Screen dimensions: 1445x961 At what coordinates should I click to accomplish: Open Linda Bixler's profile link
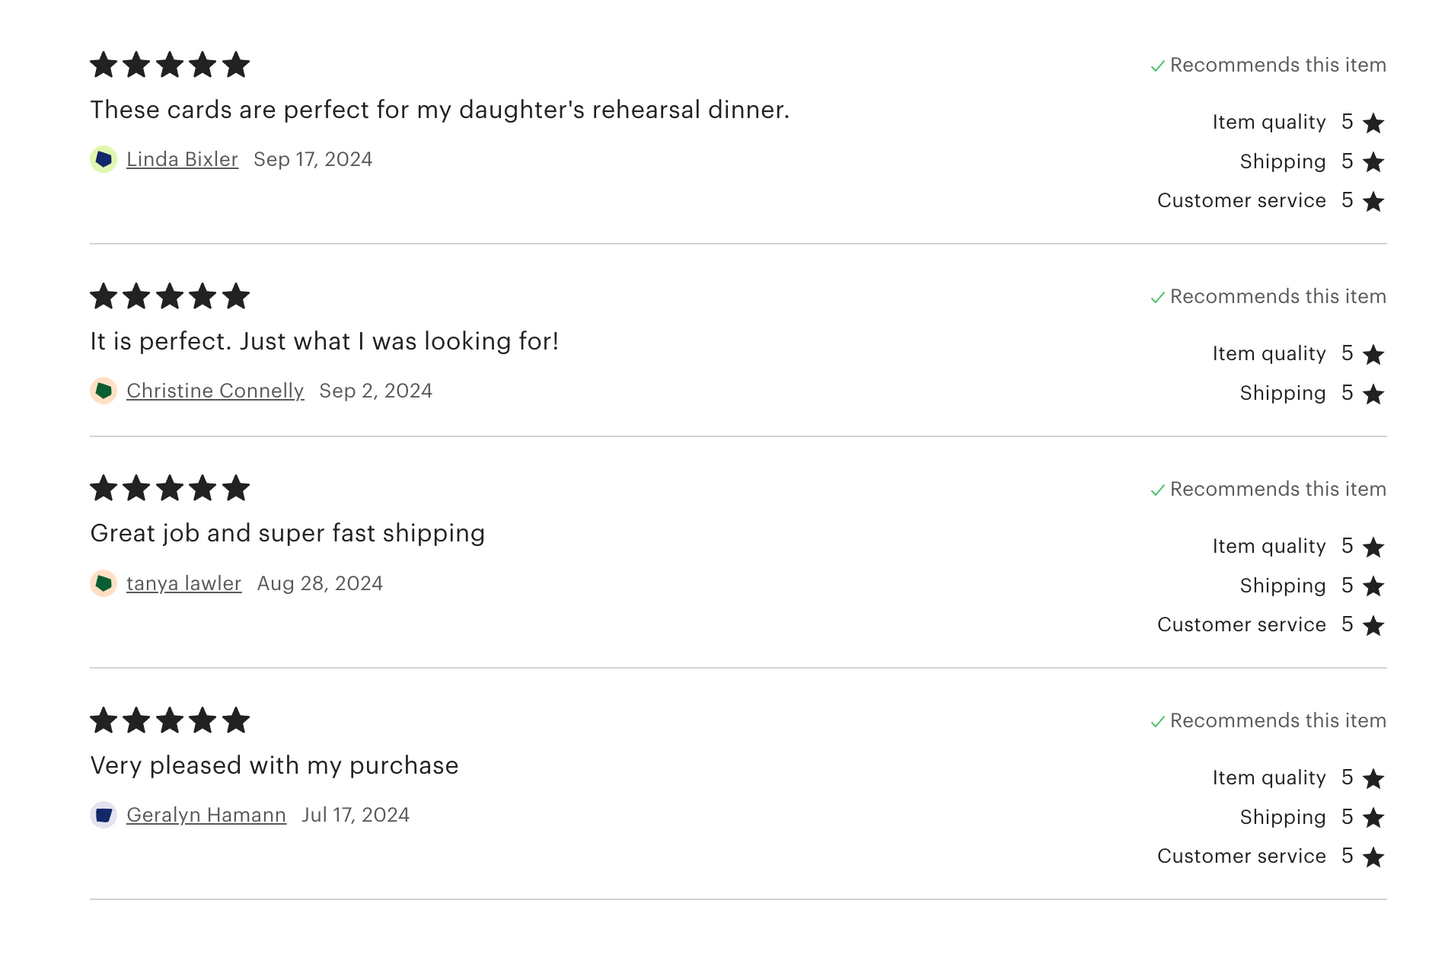(x=182, y=159)
